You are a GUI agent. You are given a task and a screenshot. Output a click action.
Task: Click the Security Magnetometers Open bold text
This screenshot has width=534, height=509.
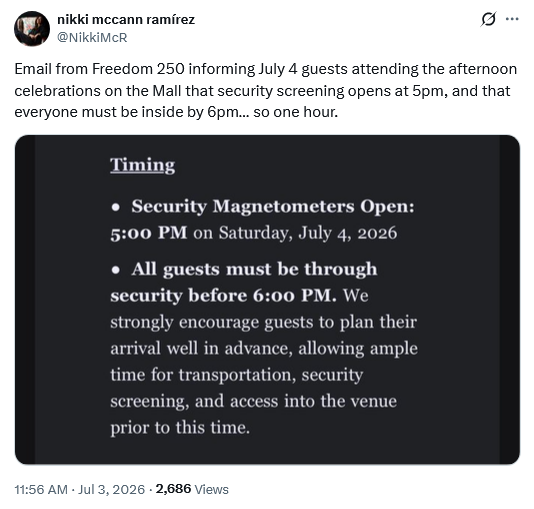coord(273,206)
